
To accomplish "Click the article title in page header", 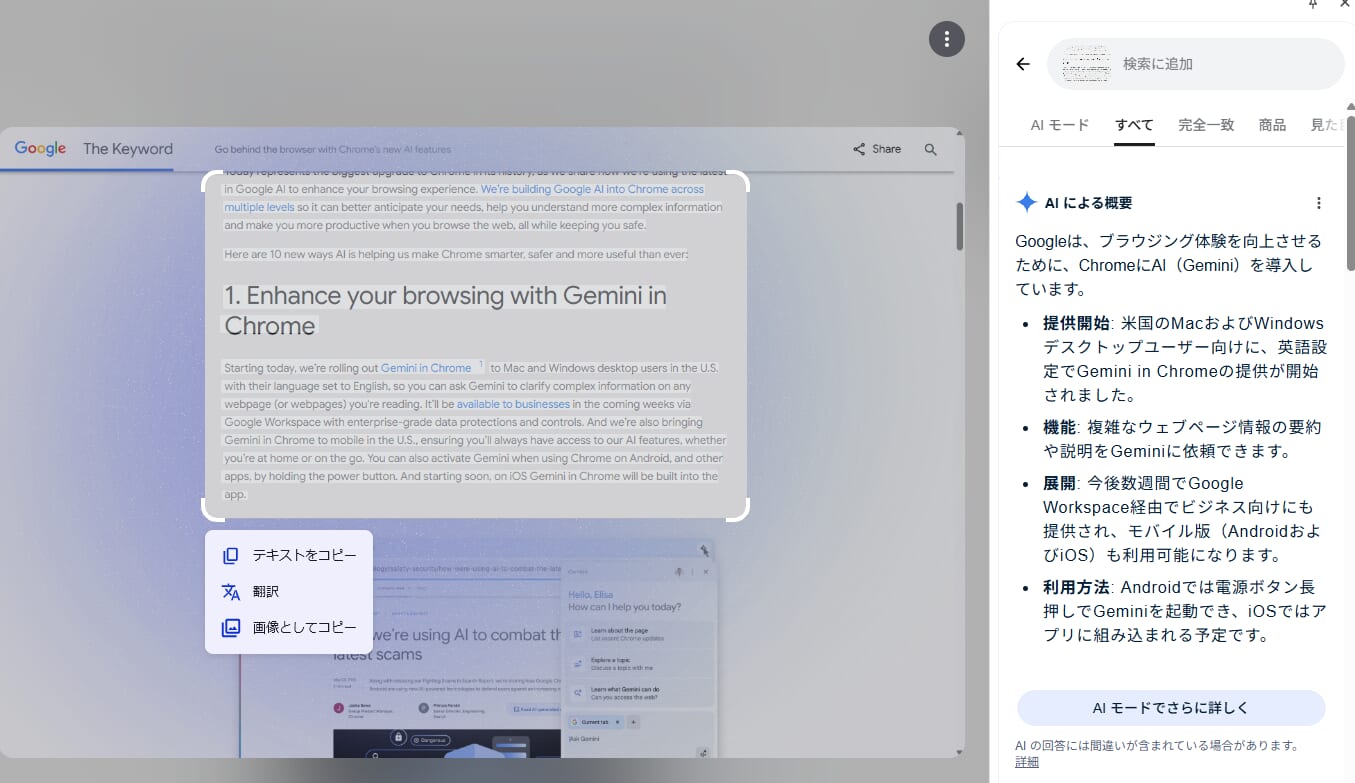I will [x=333, y=149].
